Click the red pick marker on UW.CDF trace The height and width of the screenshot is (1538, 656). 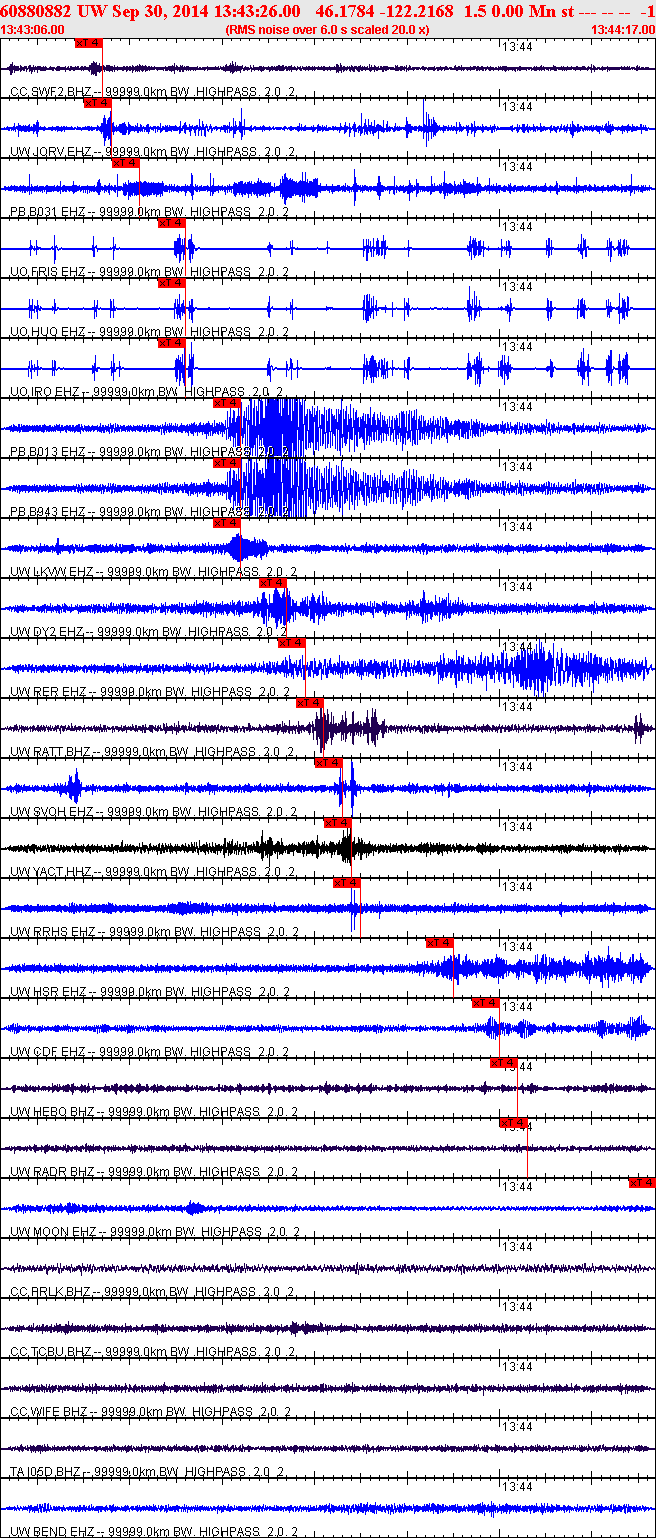(x=485, y=1003)
